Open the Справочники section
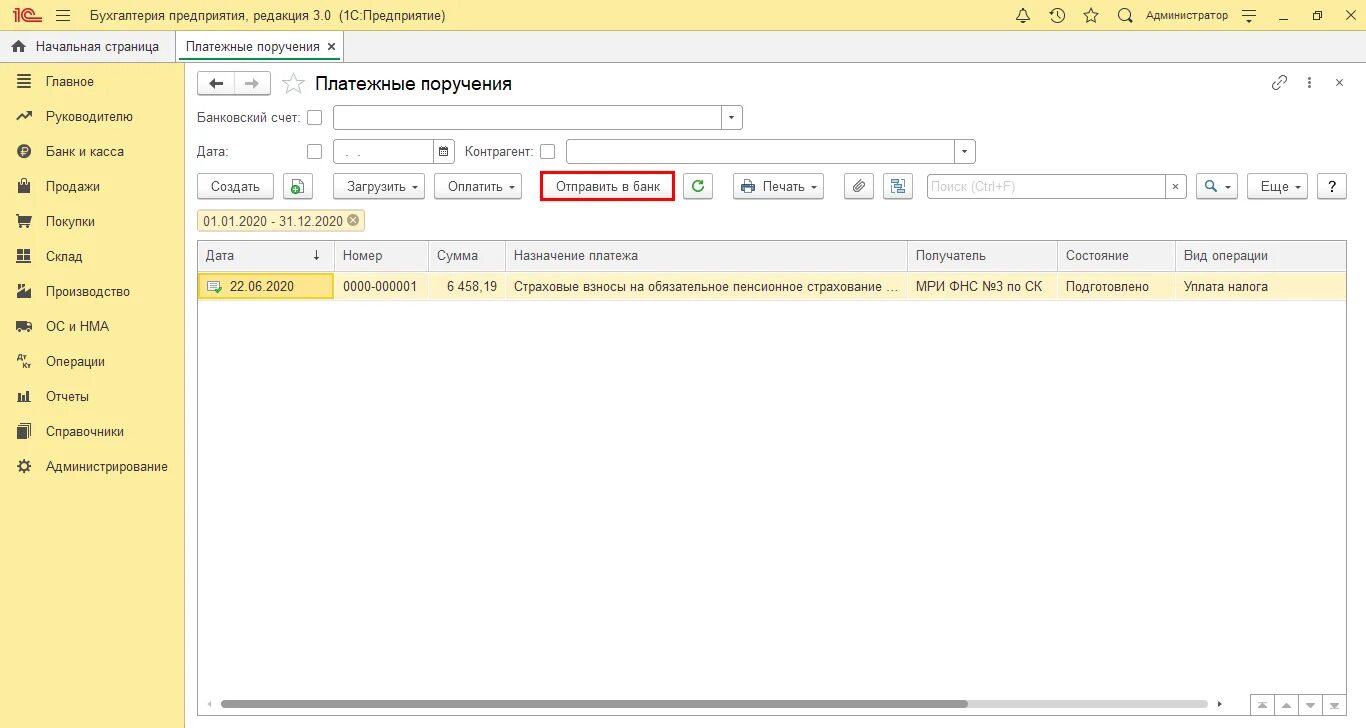 [92, 432]
